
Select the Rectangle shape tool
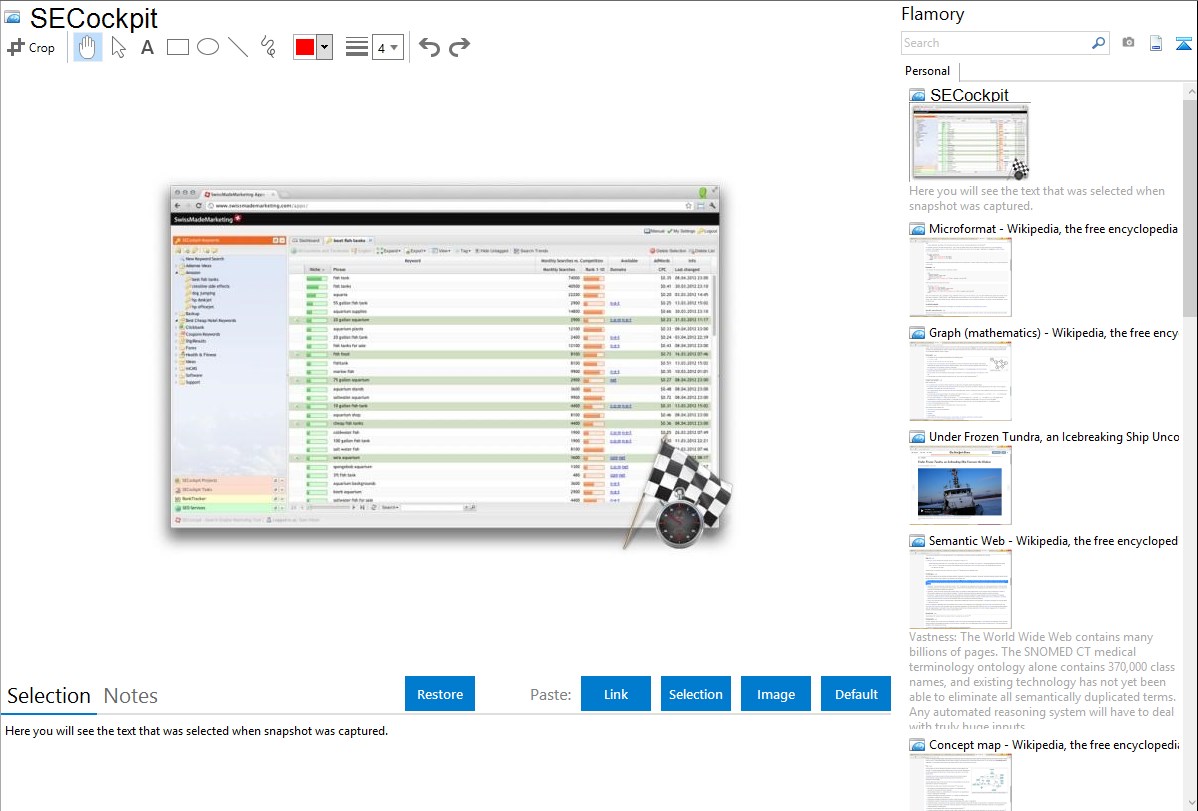tap(177, 47)
